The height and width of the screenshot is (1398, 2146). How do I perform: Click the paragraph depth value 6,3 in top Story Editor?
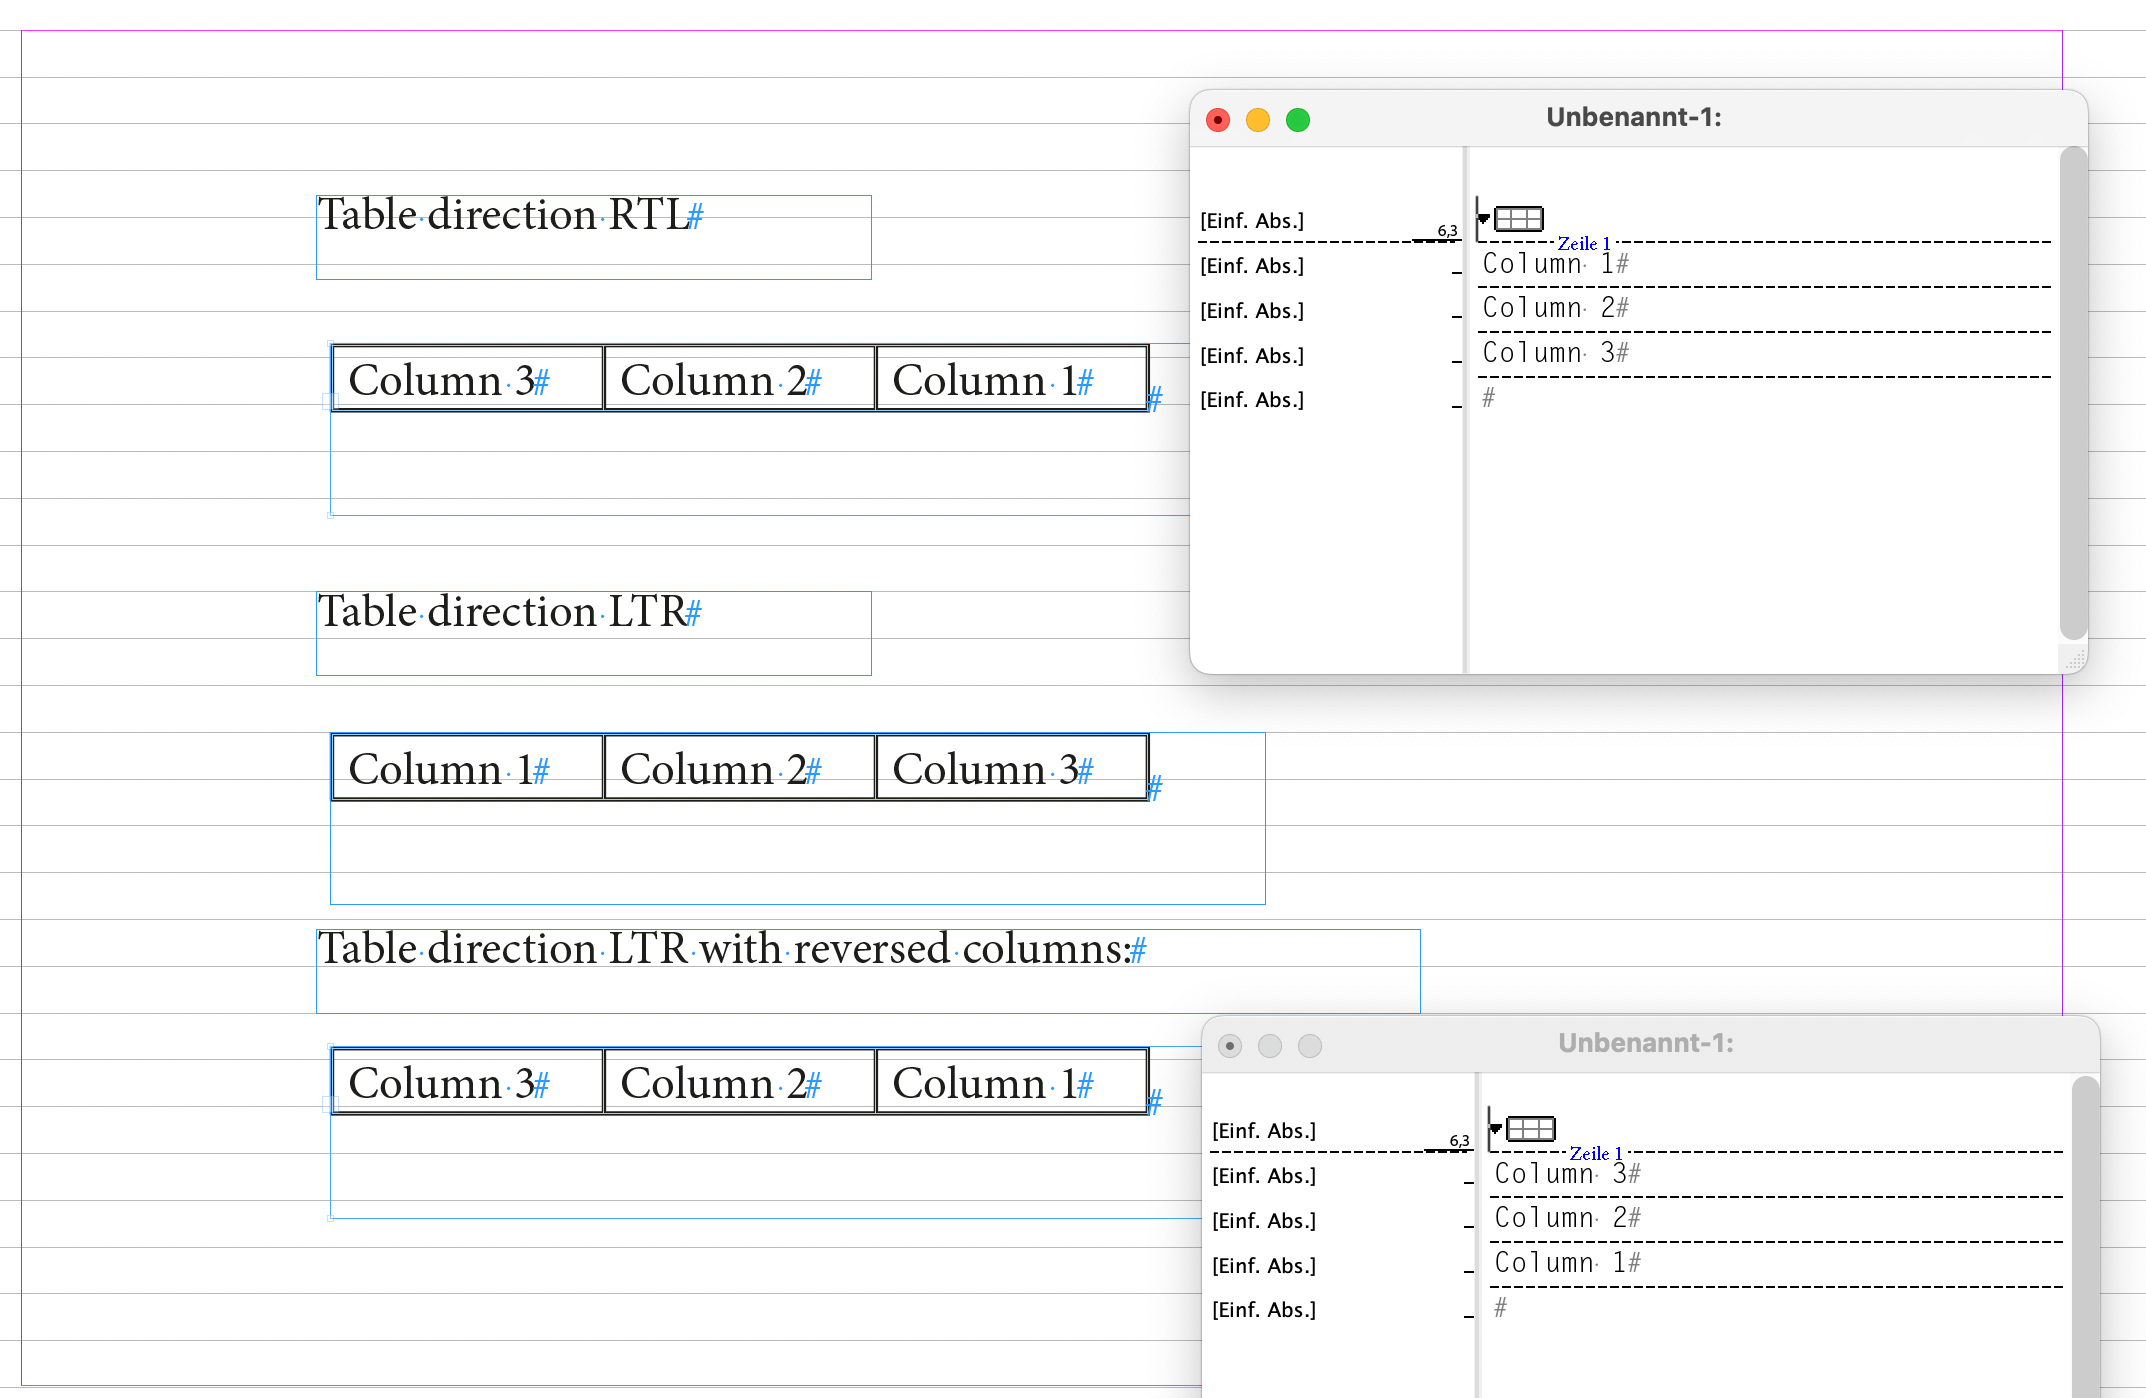point(1446,229)
